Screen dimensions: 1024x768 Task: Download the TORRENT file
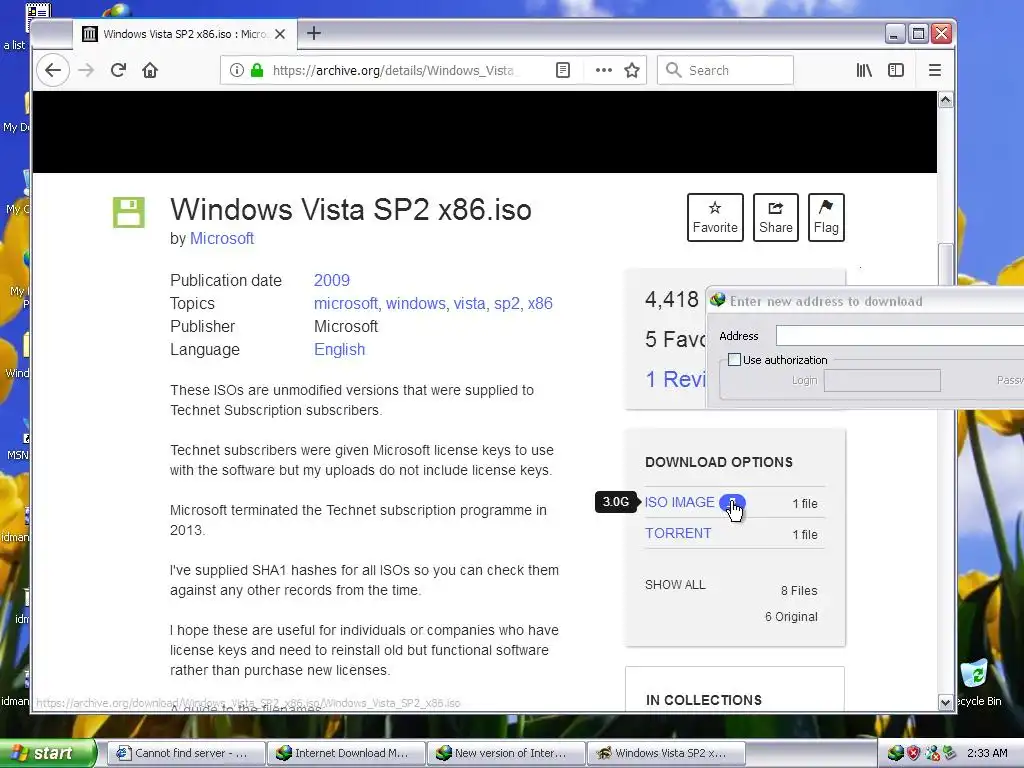coord(678,534)
